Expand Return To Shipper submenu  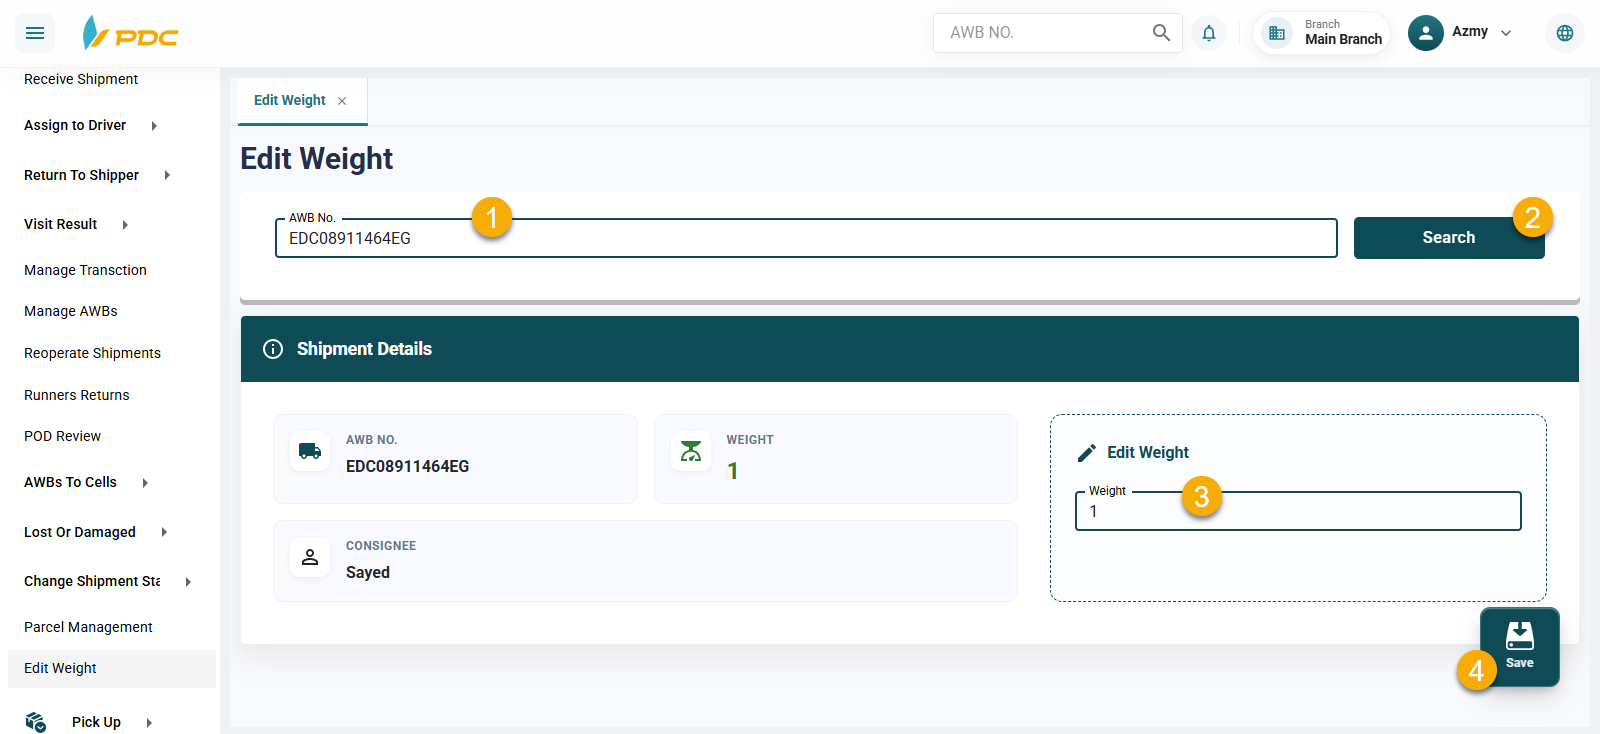point(167,175)
